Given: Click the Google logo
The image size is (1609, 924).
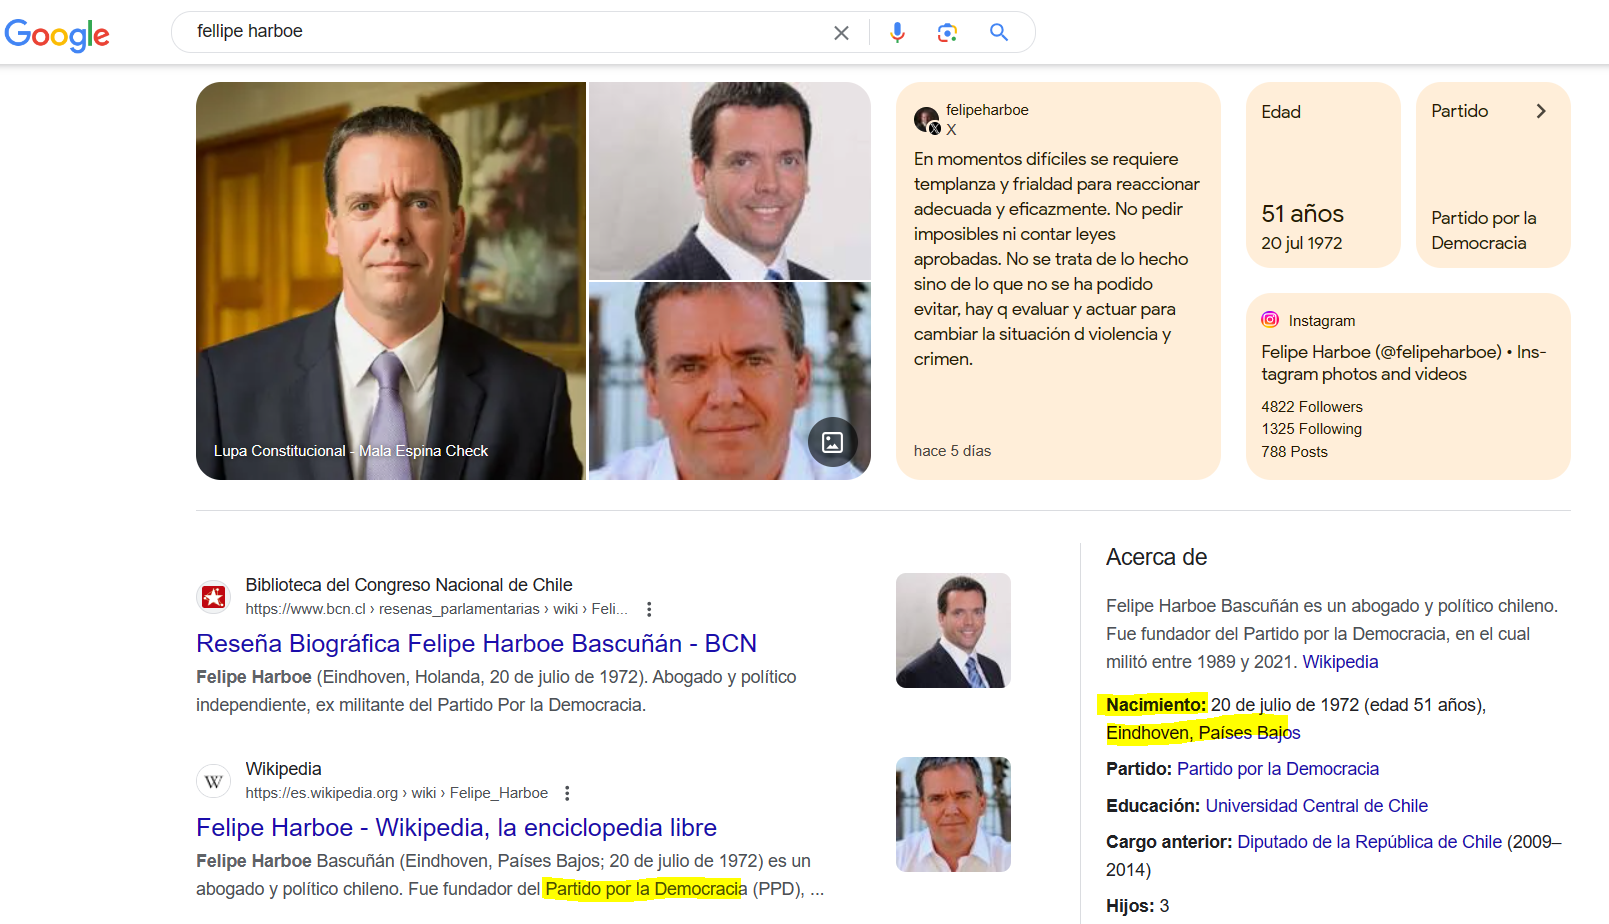Looking at the screenshot, I should pyautogui.click(x=57, y=34).
